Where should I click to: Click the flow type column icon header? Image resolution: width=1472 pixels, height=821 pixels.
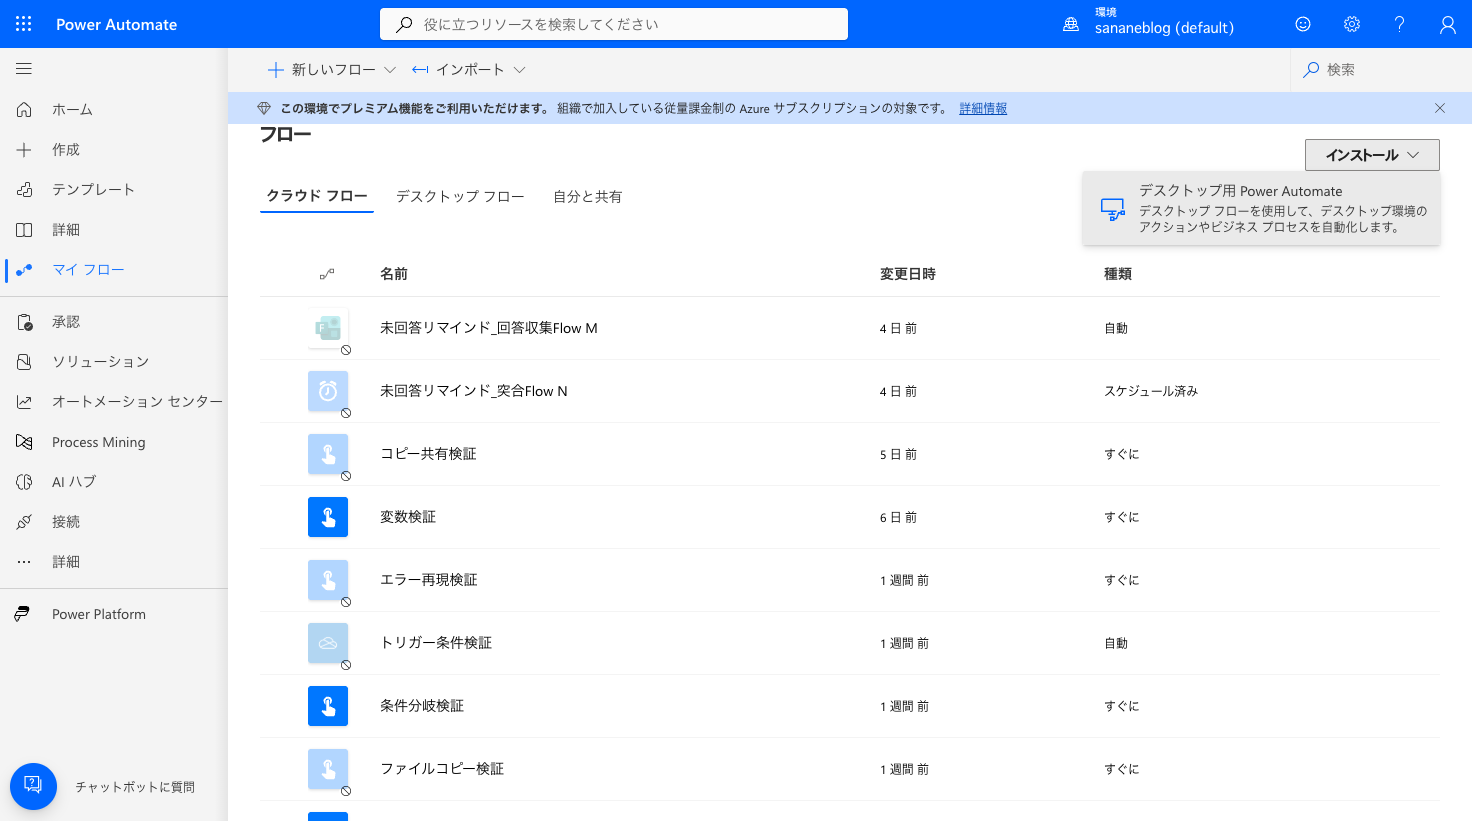click(x=327, y=274)
